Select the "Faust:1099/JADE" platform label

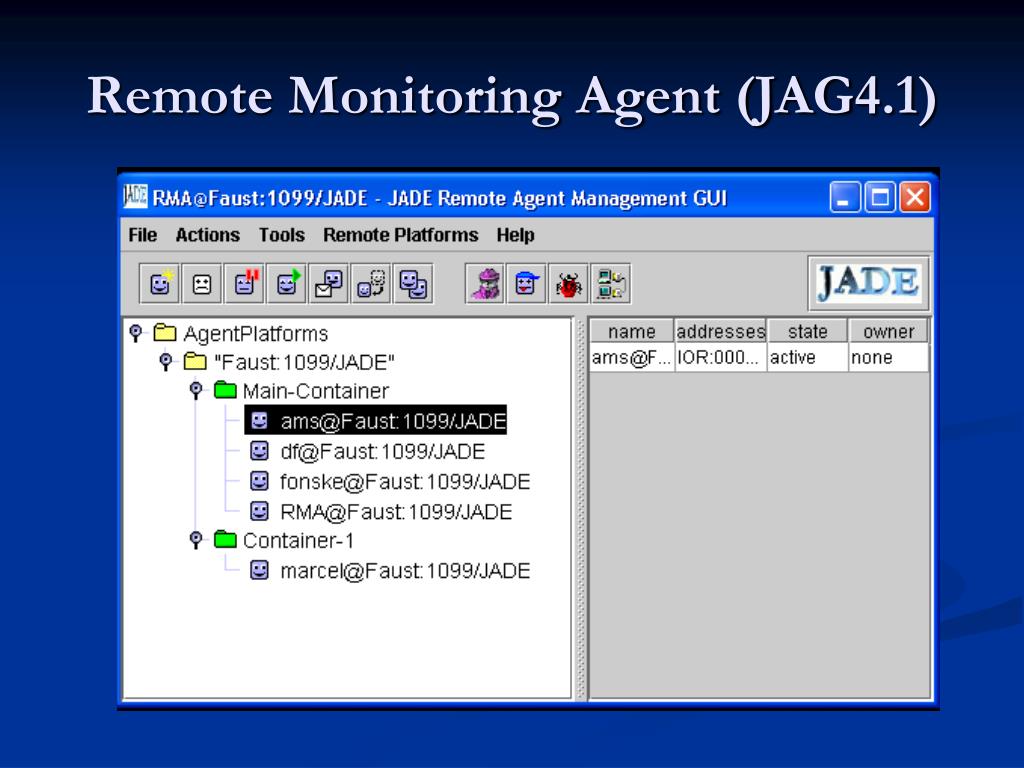click(304, 362)
